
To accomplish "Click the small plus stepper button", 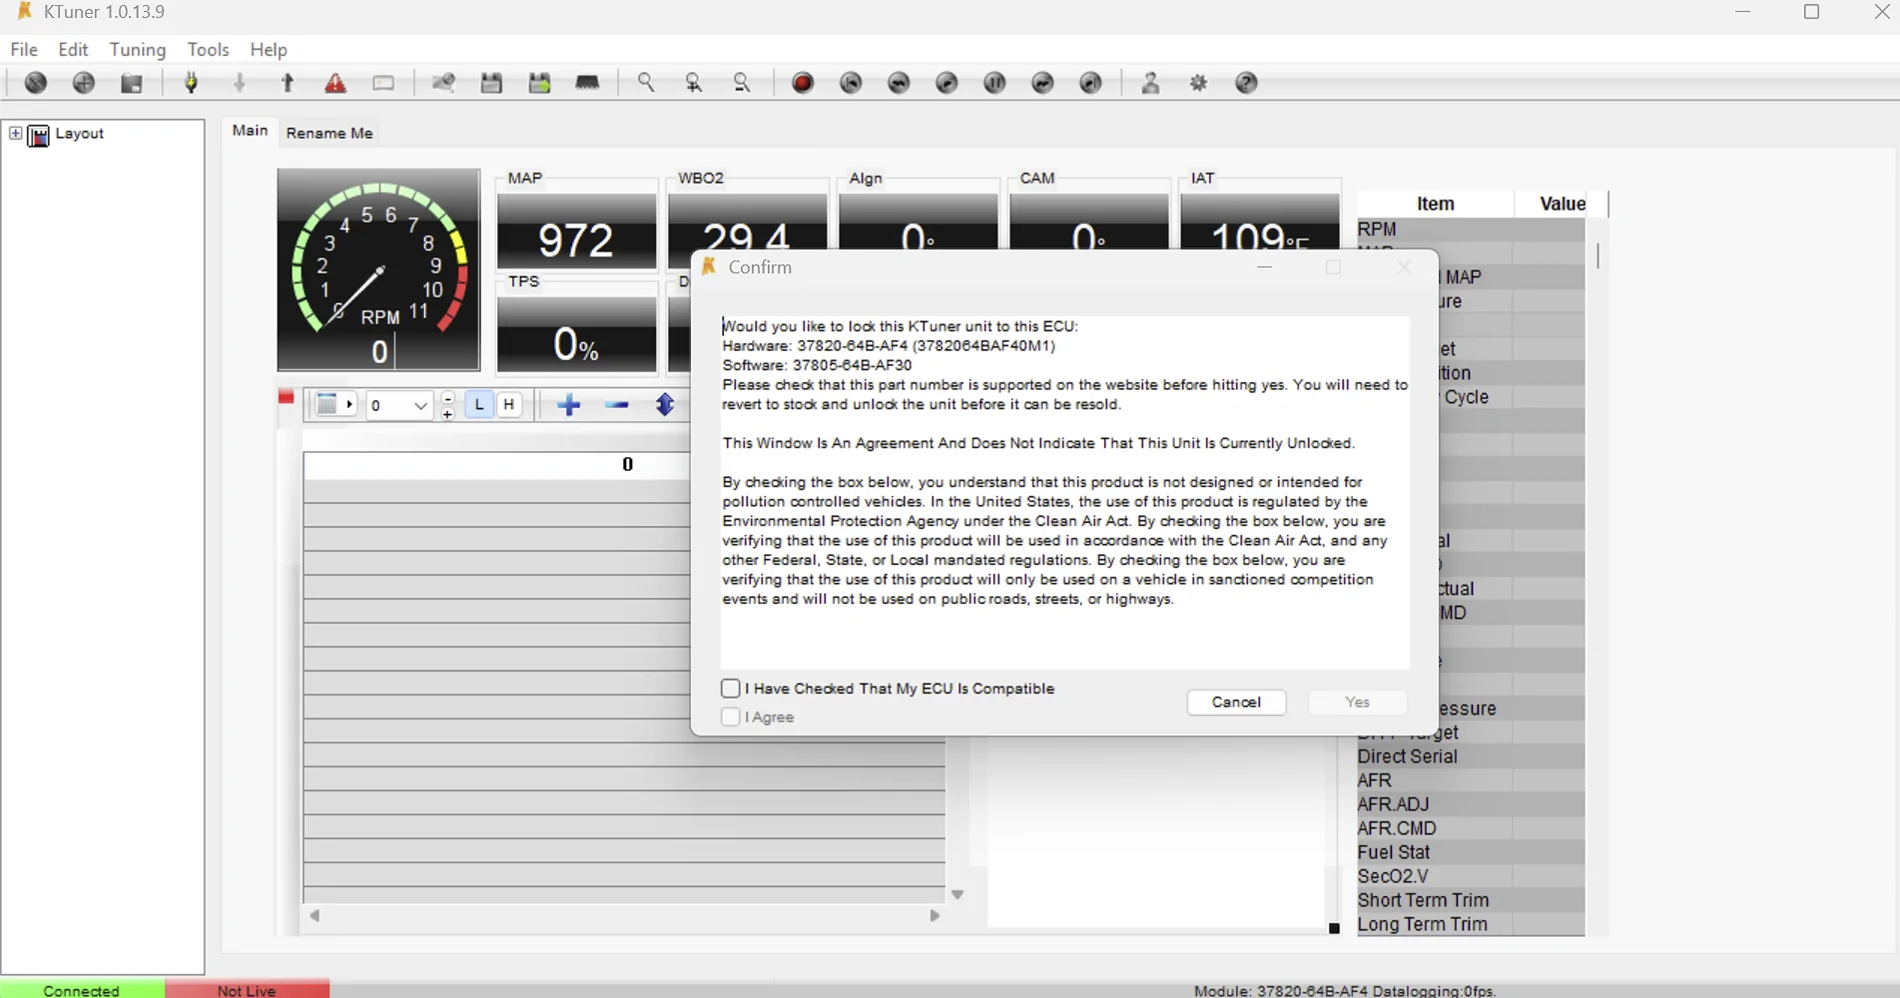I will 447,413.
